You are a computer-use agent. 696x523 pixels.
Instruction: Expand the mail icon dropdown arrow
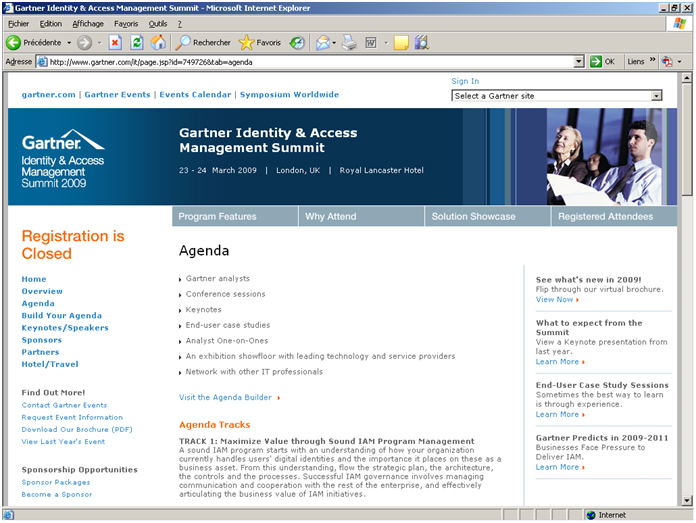pyautogui.click(x=334, y=43)
